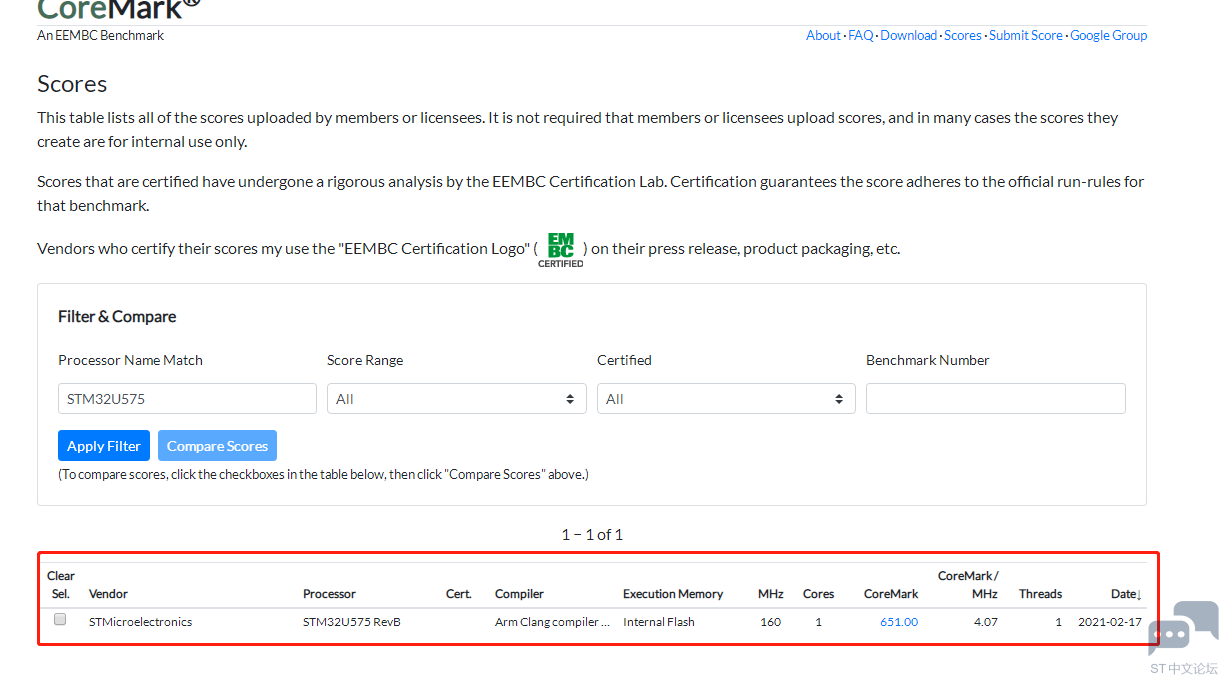Viewport: 1227px width, 684px height.
Task: Open the Score Range dropdown
Action: point(456,398)
